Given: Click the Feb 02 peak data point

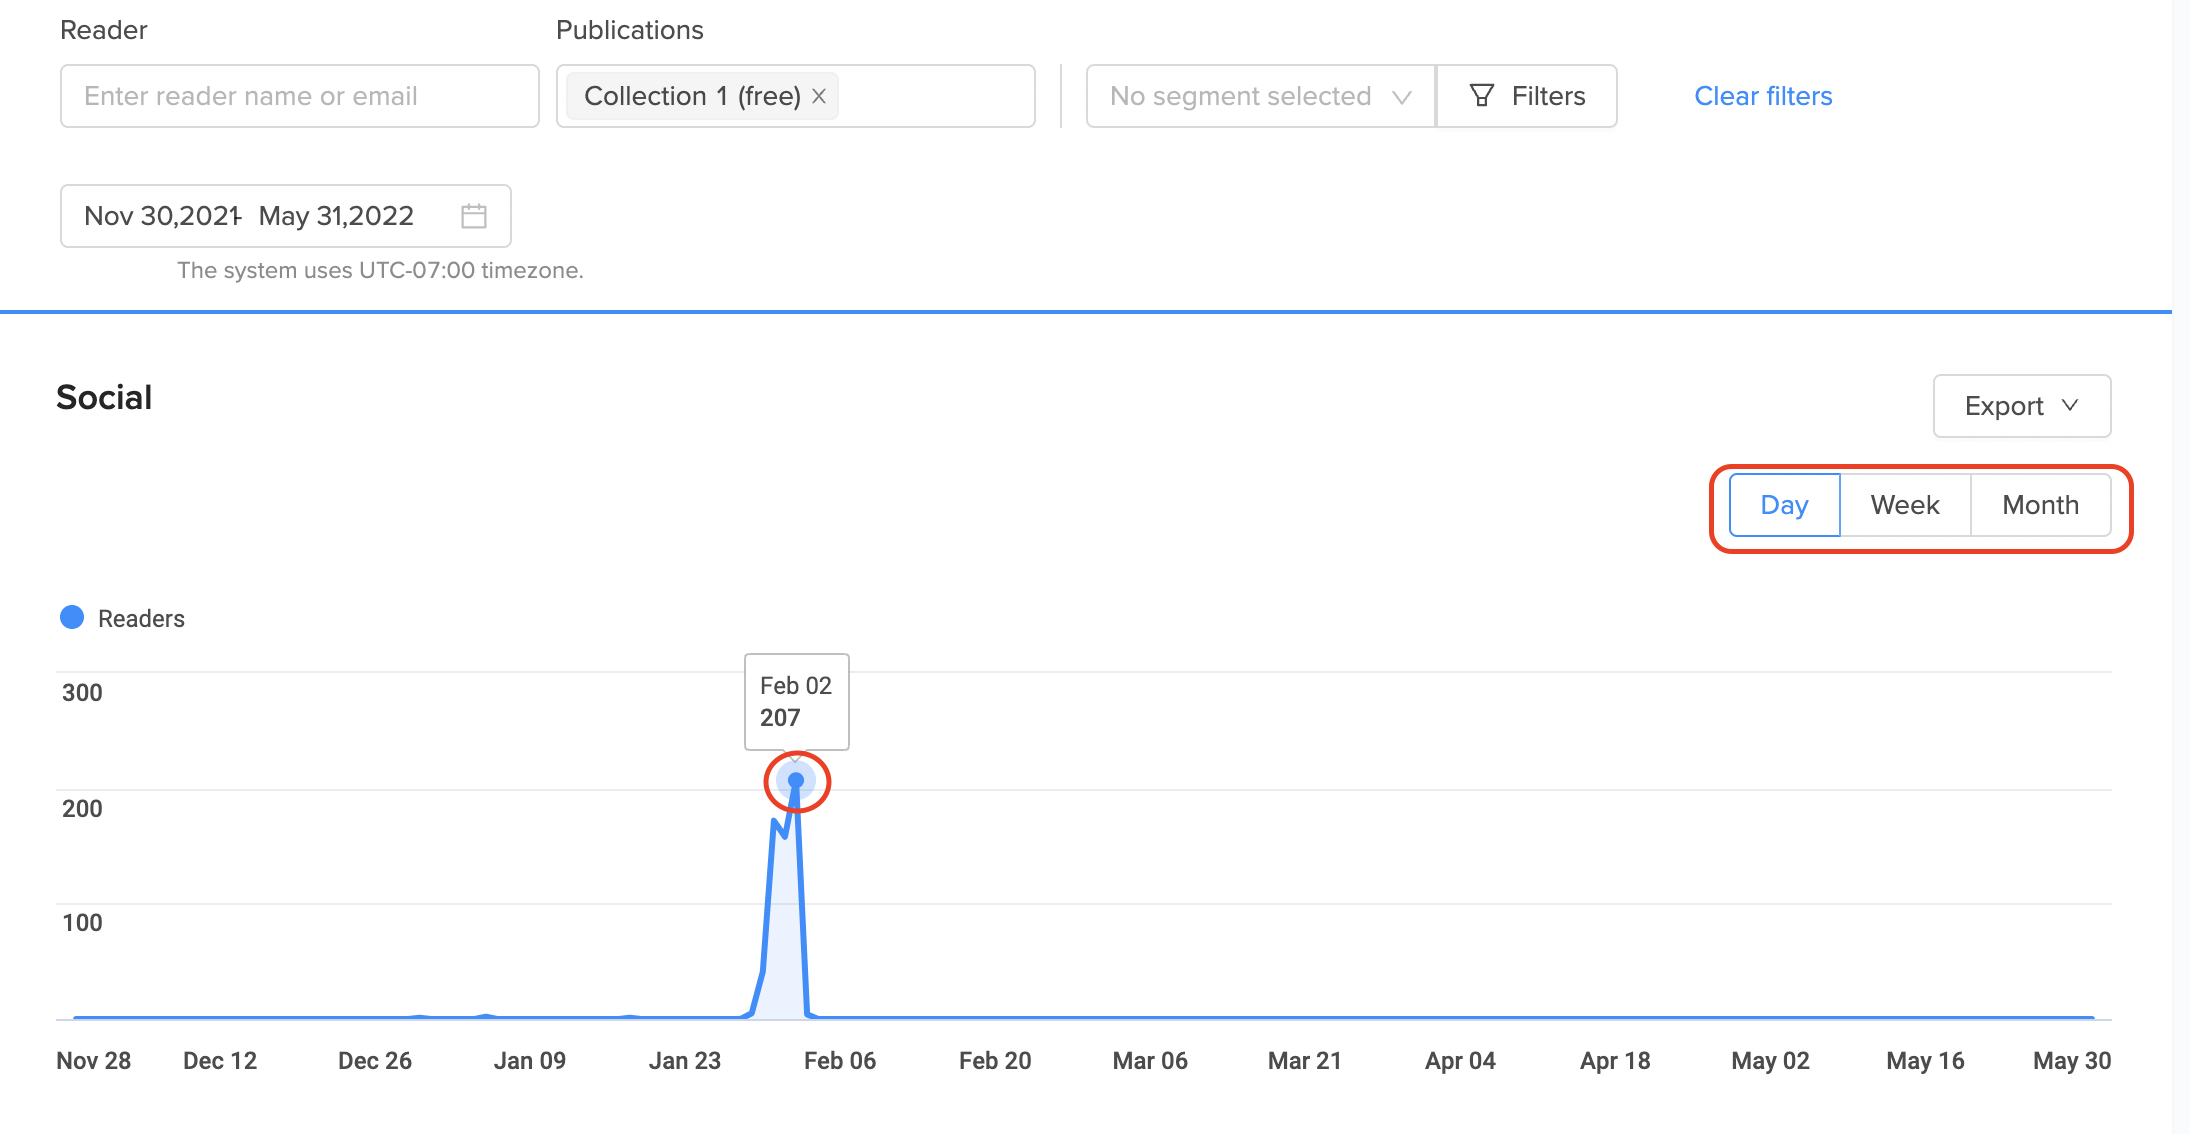Looking at the screenshot, I should (796, 780).
